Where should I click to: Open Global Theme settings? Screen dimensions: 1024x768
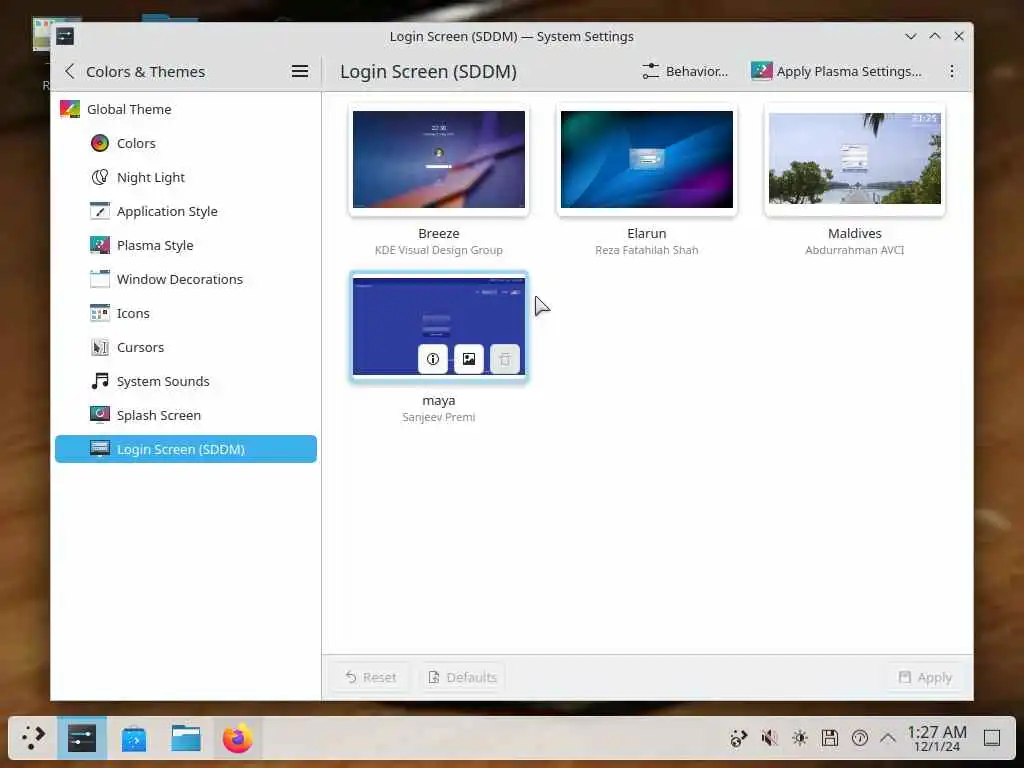pyautogui.click(x=185, y=109)
